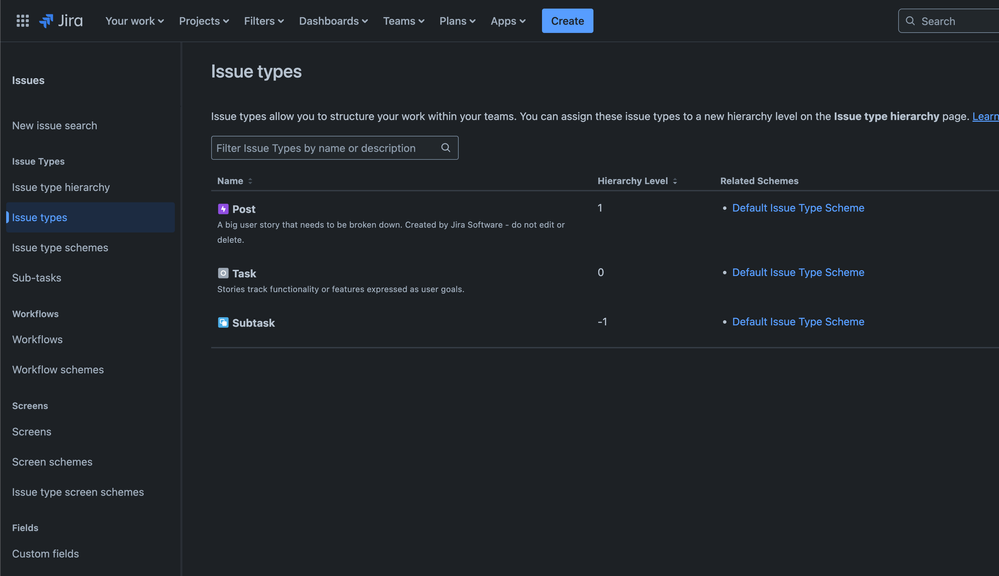The image size is (999, 576).
Task: Open the Dashboards menu
Action: (332, 20)
